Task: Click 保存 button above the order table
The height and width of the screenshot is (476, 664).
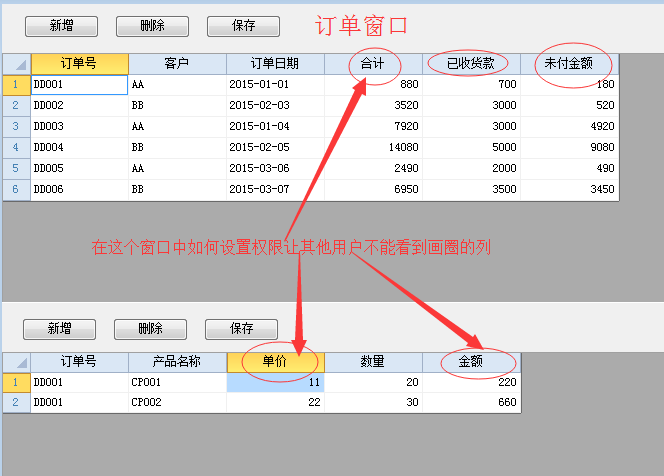Action: 243,26
